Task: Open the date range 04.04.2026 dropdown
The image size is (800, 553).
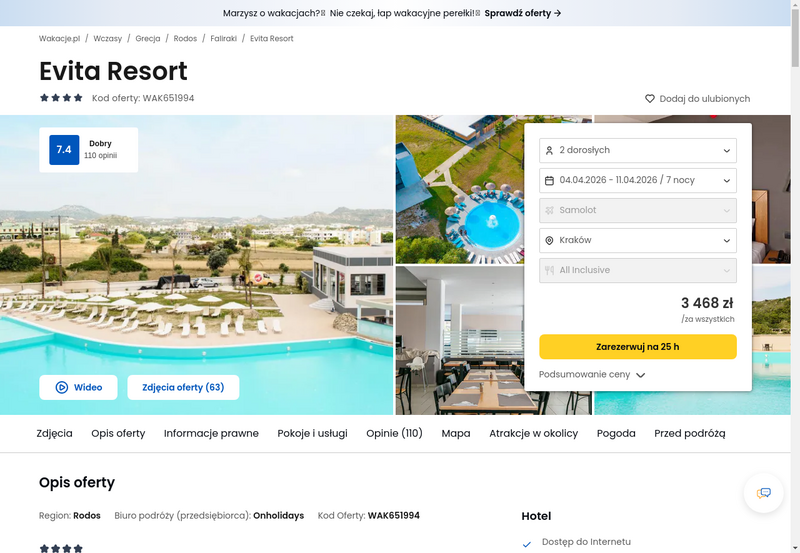Action: pos(638,181)
